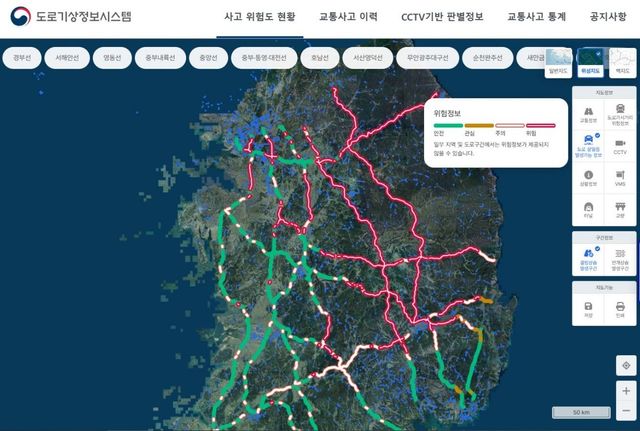This screenshot has width=640, height=431.
Task: Zoom in with the plus button
Action: 626,391
